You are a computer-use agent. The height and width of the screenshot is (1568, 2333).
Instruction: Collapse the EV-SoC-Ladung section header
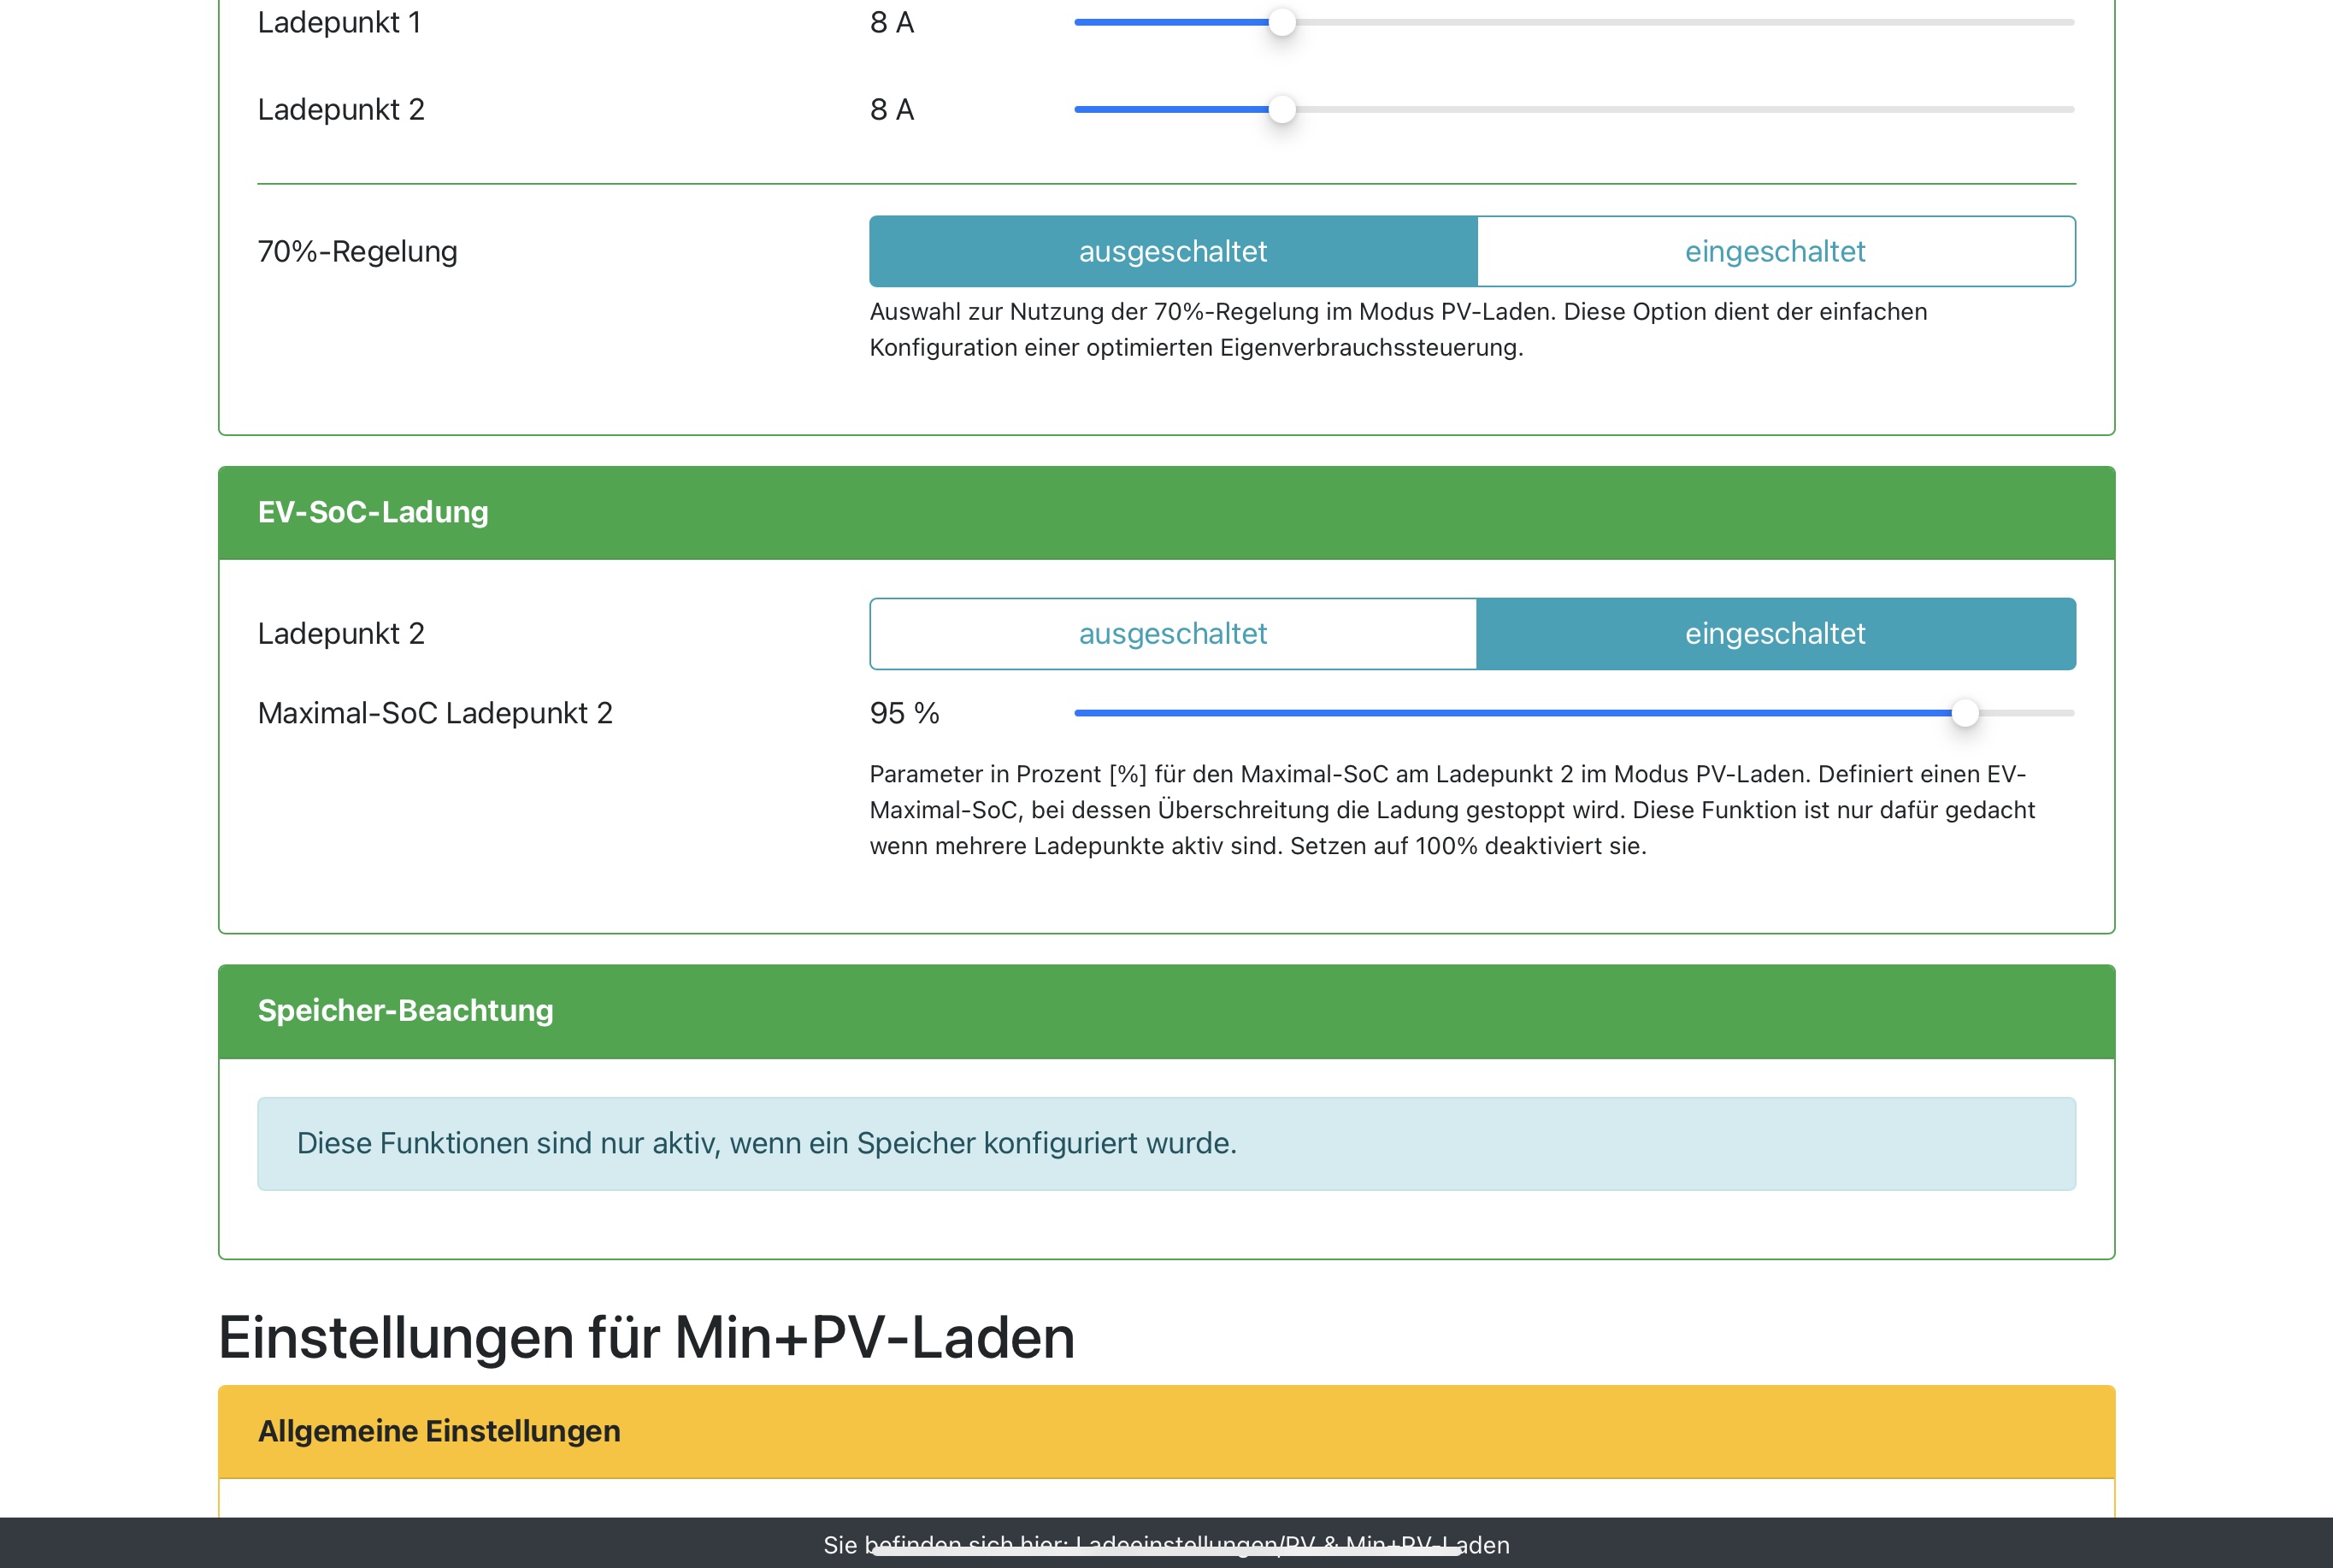point(373,512)
